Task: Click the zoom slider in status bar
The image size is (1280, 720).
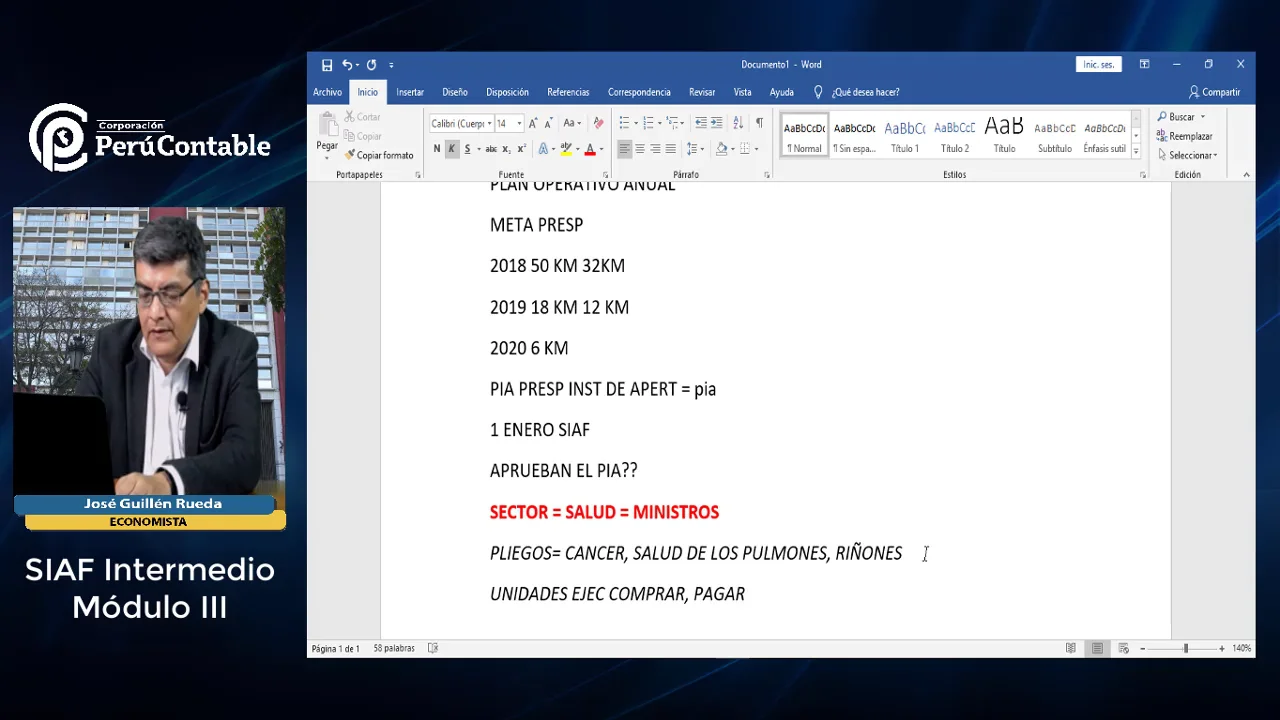Action: [1185, 649]
